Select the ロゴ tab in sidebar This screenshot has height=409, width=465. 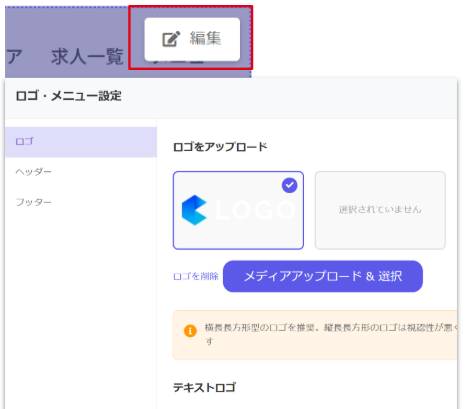[81, 142]
